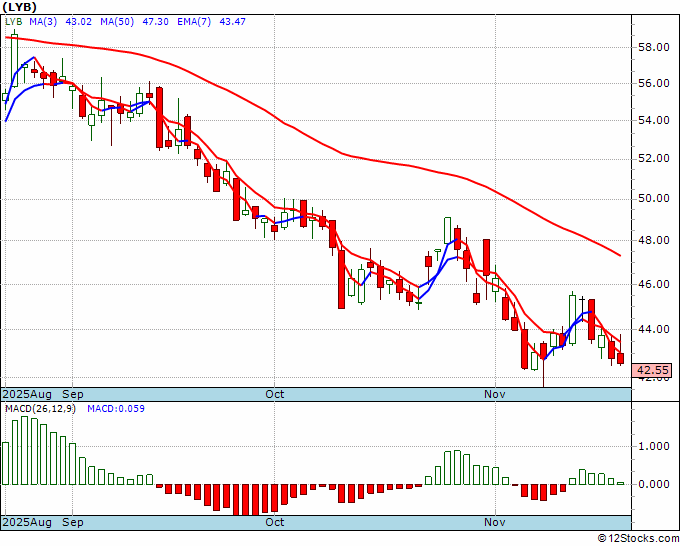The height and width of the screenshot is (546, 680).
Task: Click the EMA(7) legend label
Action: coord(194,21)
